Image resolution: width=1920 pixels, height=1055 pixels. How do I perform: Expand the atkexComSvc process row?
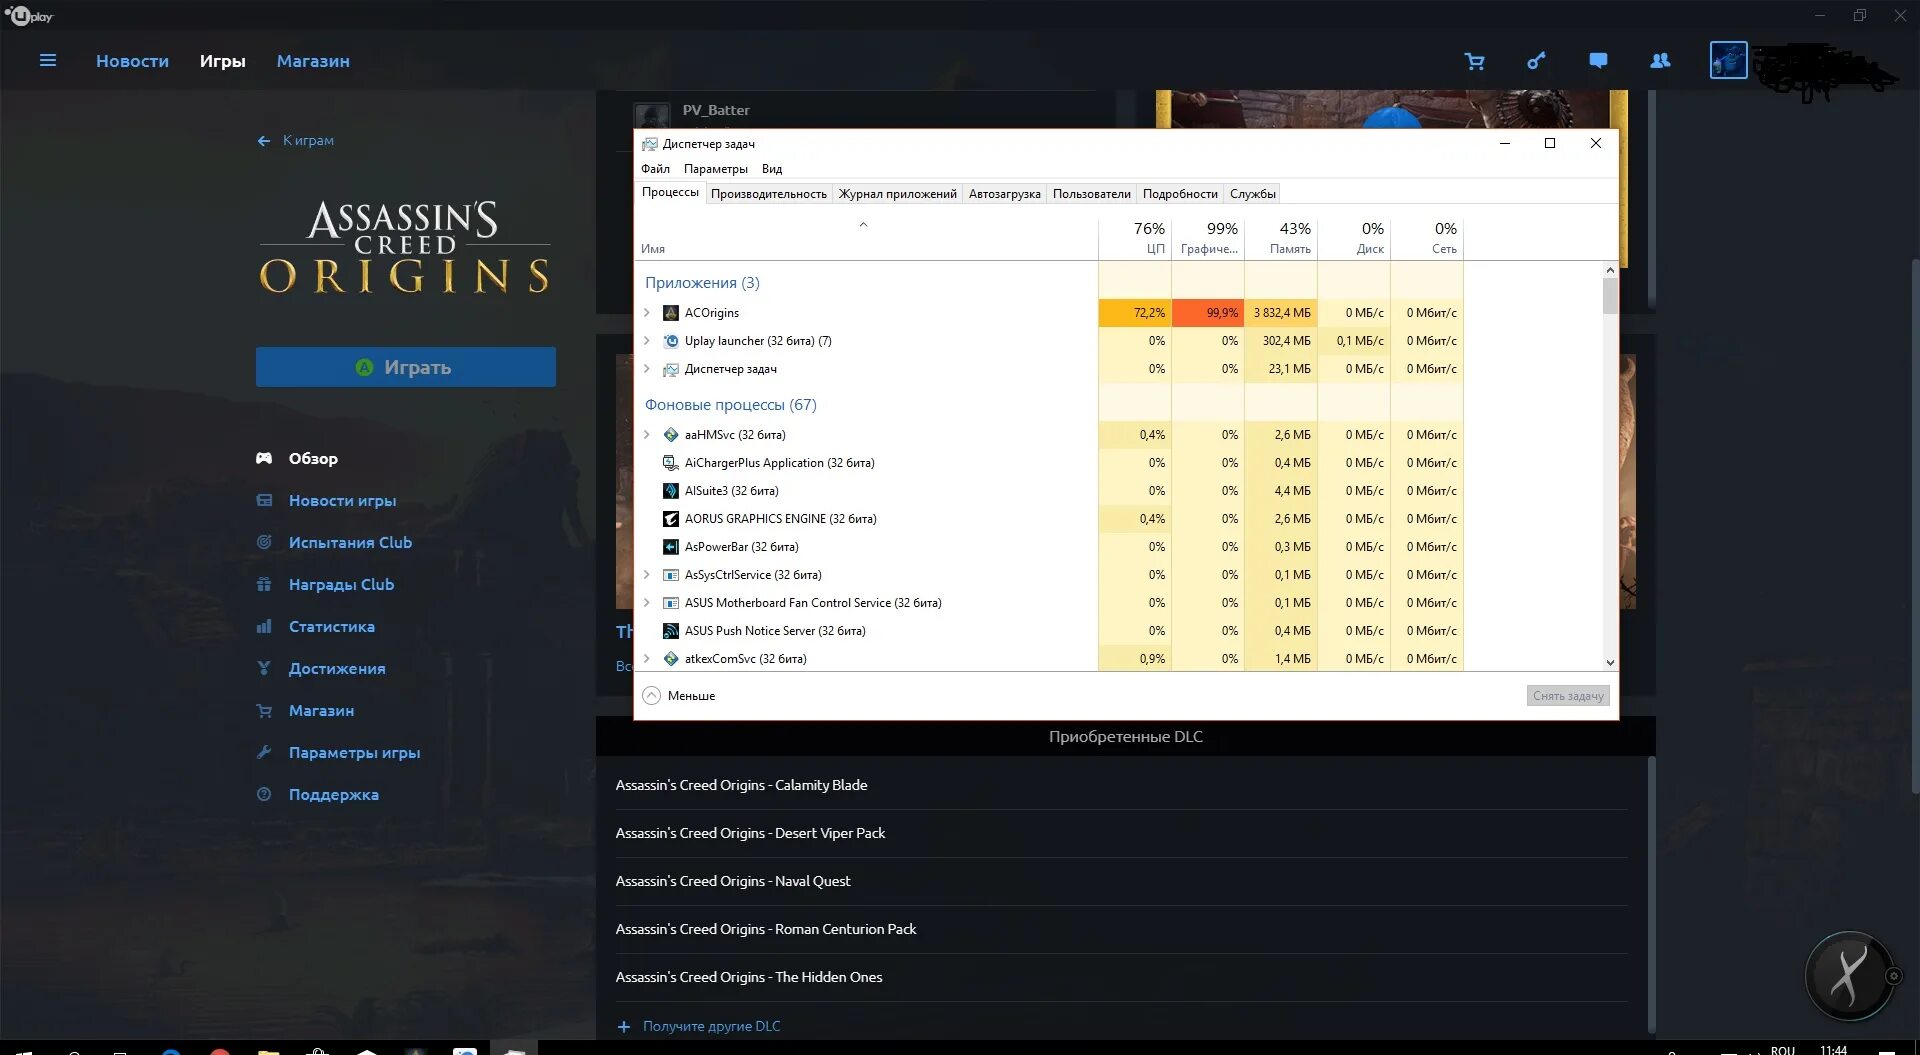click(647, 659)
